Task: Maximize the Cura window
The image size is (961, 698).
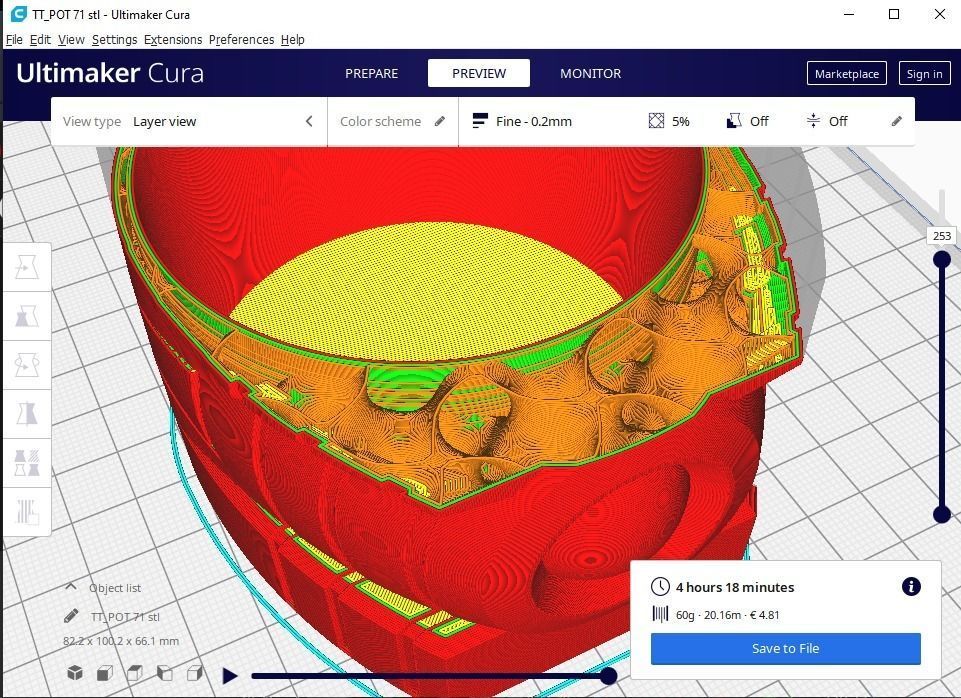Action: pyautogui.click(x=894, y=14)
